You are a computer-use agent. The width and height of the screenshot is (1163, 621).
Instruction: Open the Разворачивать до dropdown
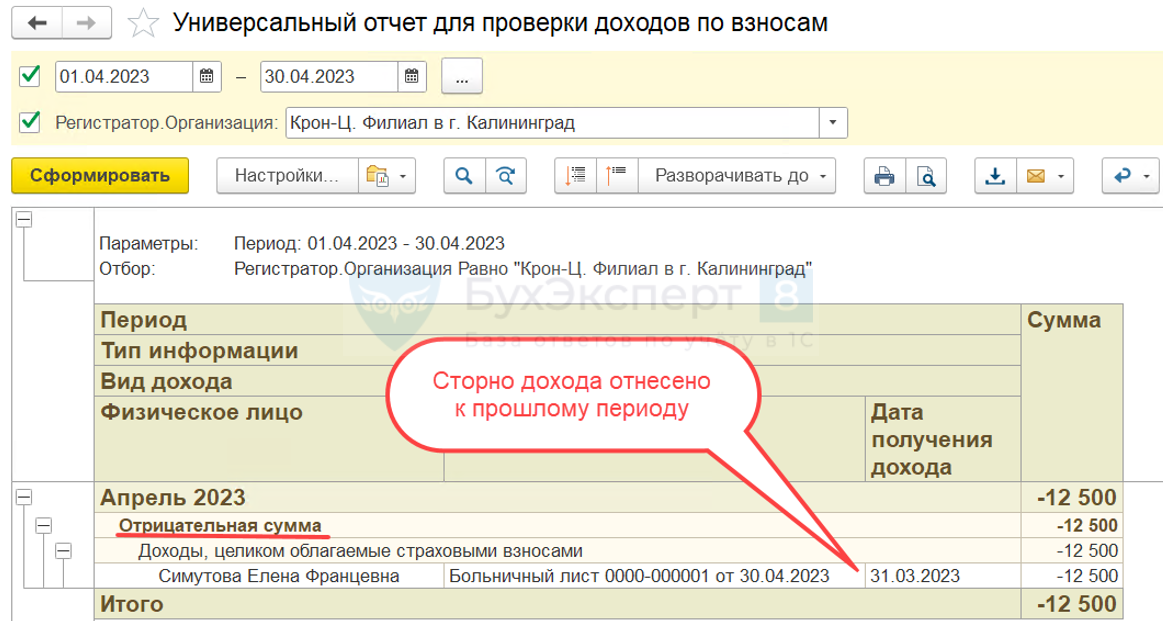tap(740, 176)
